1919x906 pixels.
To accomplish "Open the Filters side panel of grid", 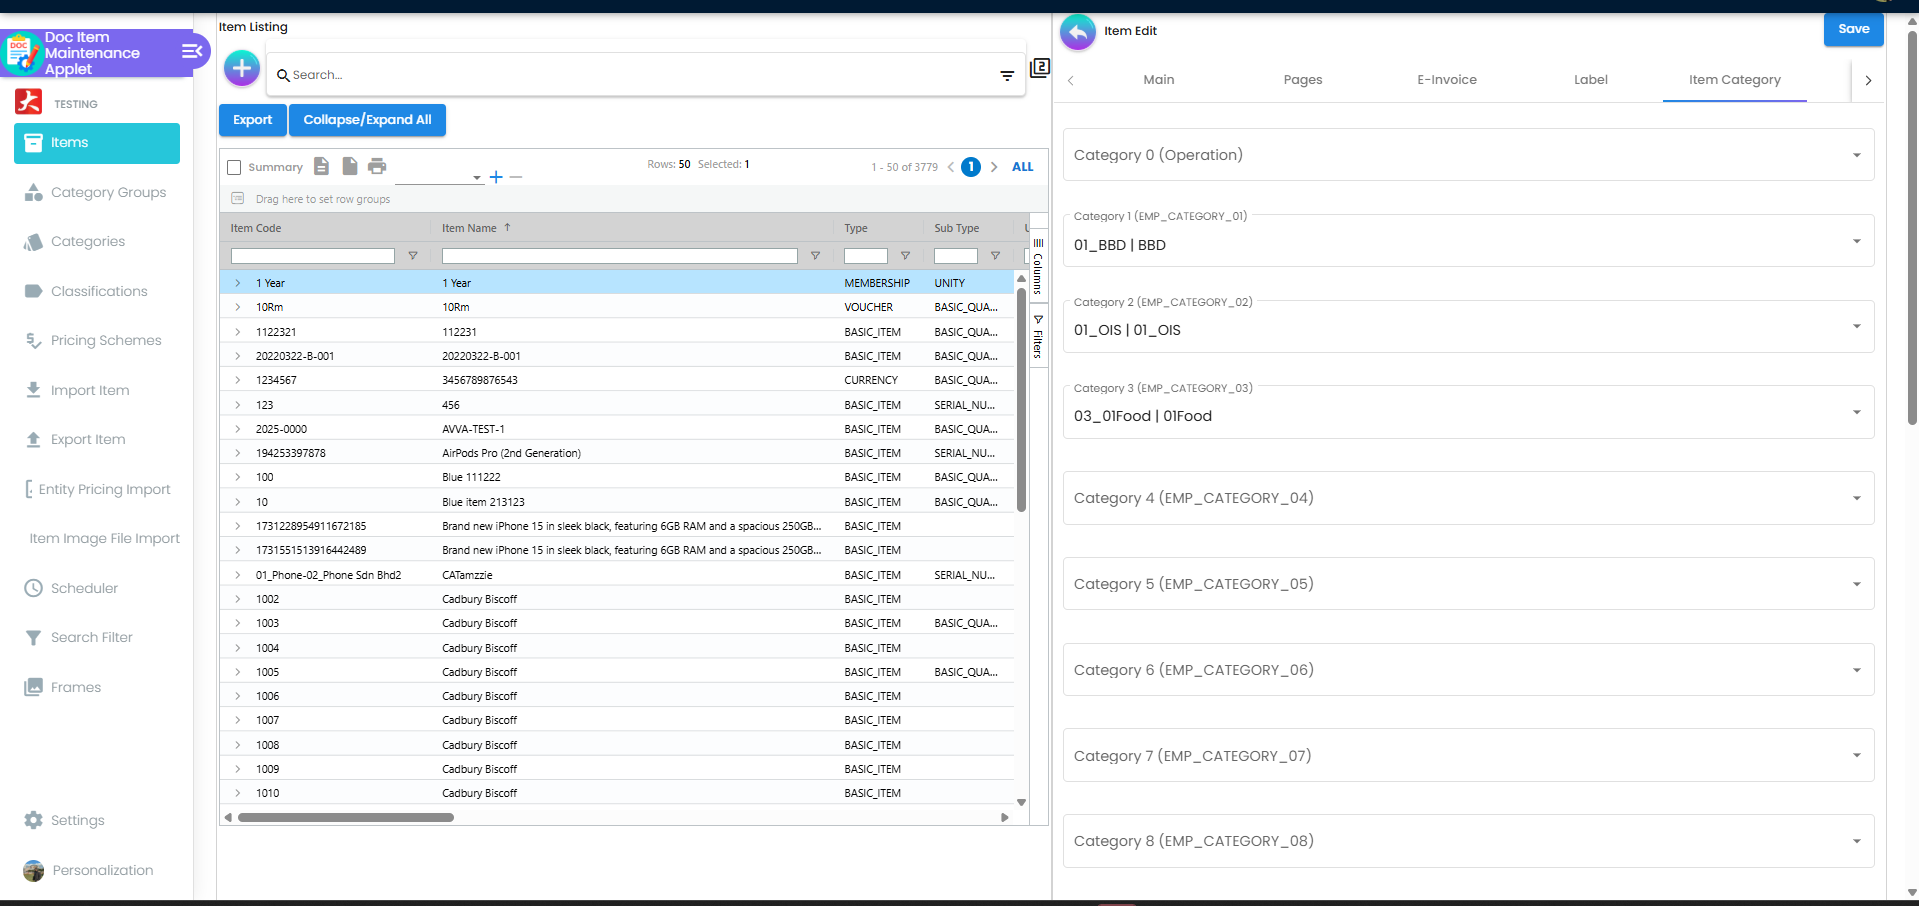I will tap(1038, 337).
